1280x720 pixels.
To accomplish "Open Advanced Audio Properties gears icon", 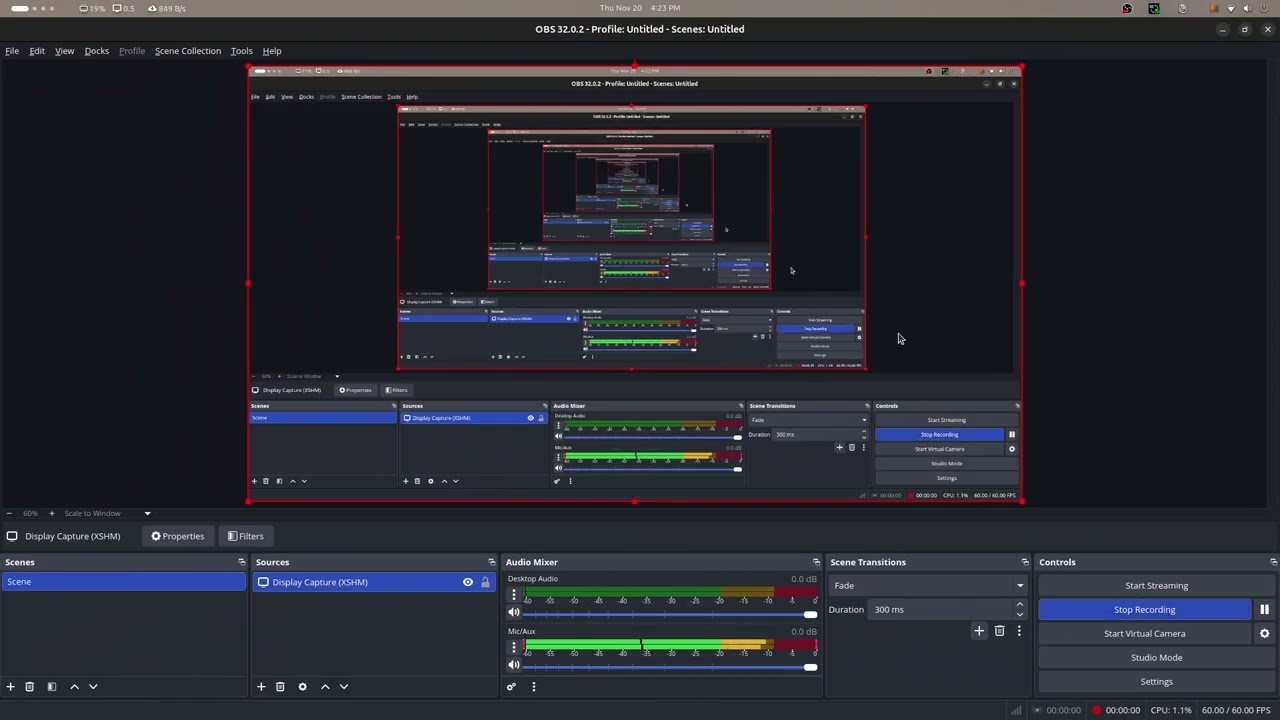I will [x=511, y=687].
